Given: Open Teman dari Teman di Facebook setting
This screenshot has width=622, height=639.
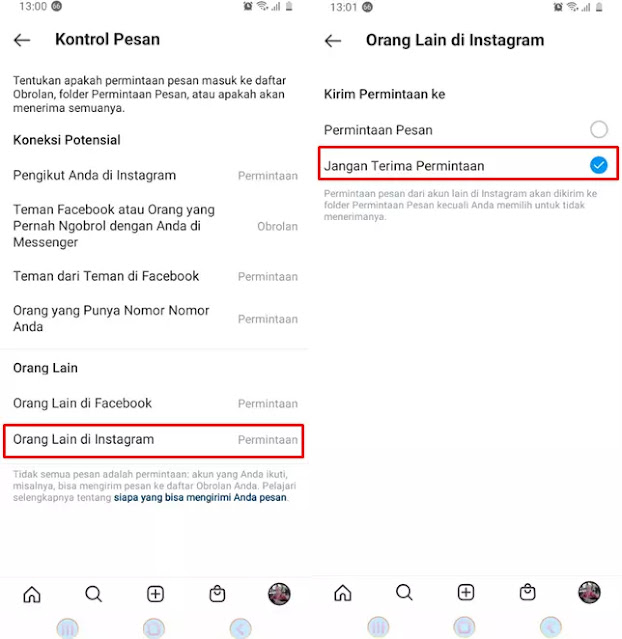Looking at the screenshot, I should click(x=155, y=276).
